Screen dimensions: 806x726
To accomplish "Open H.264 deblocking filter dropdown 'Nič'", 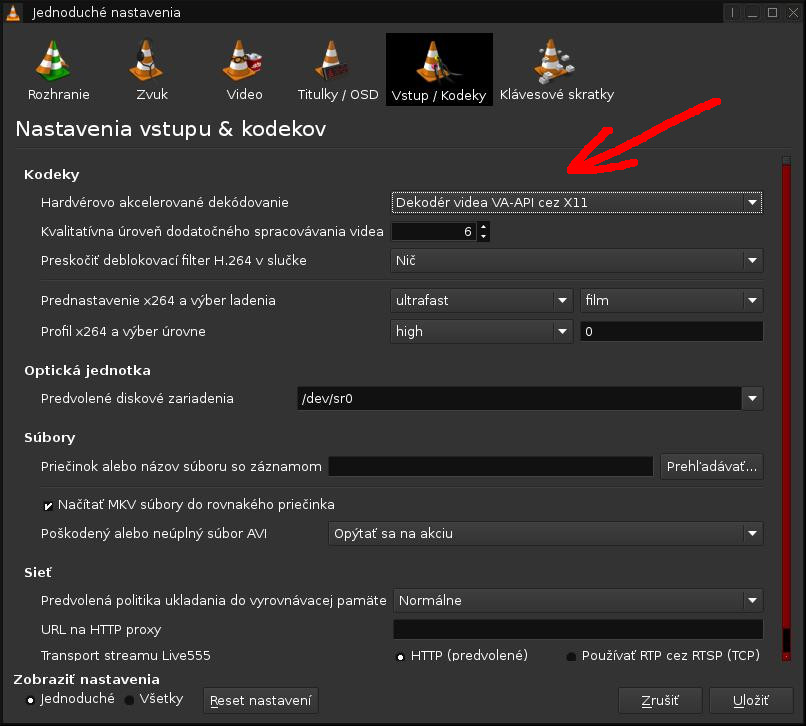I will click(x=577, y=261).
